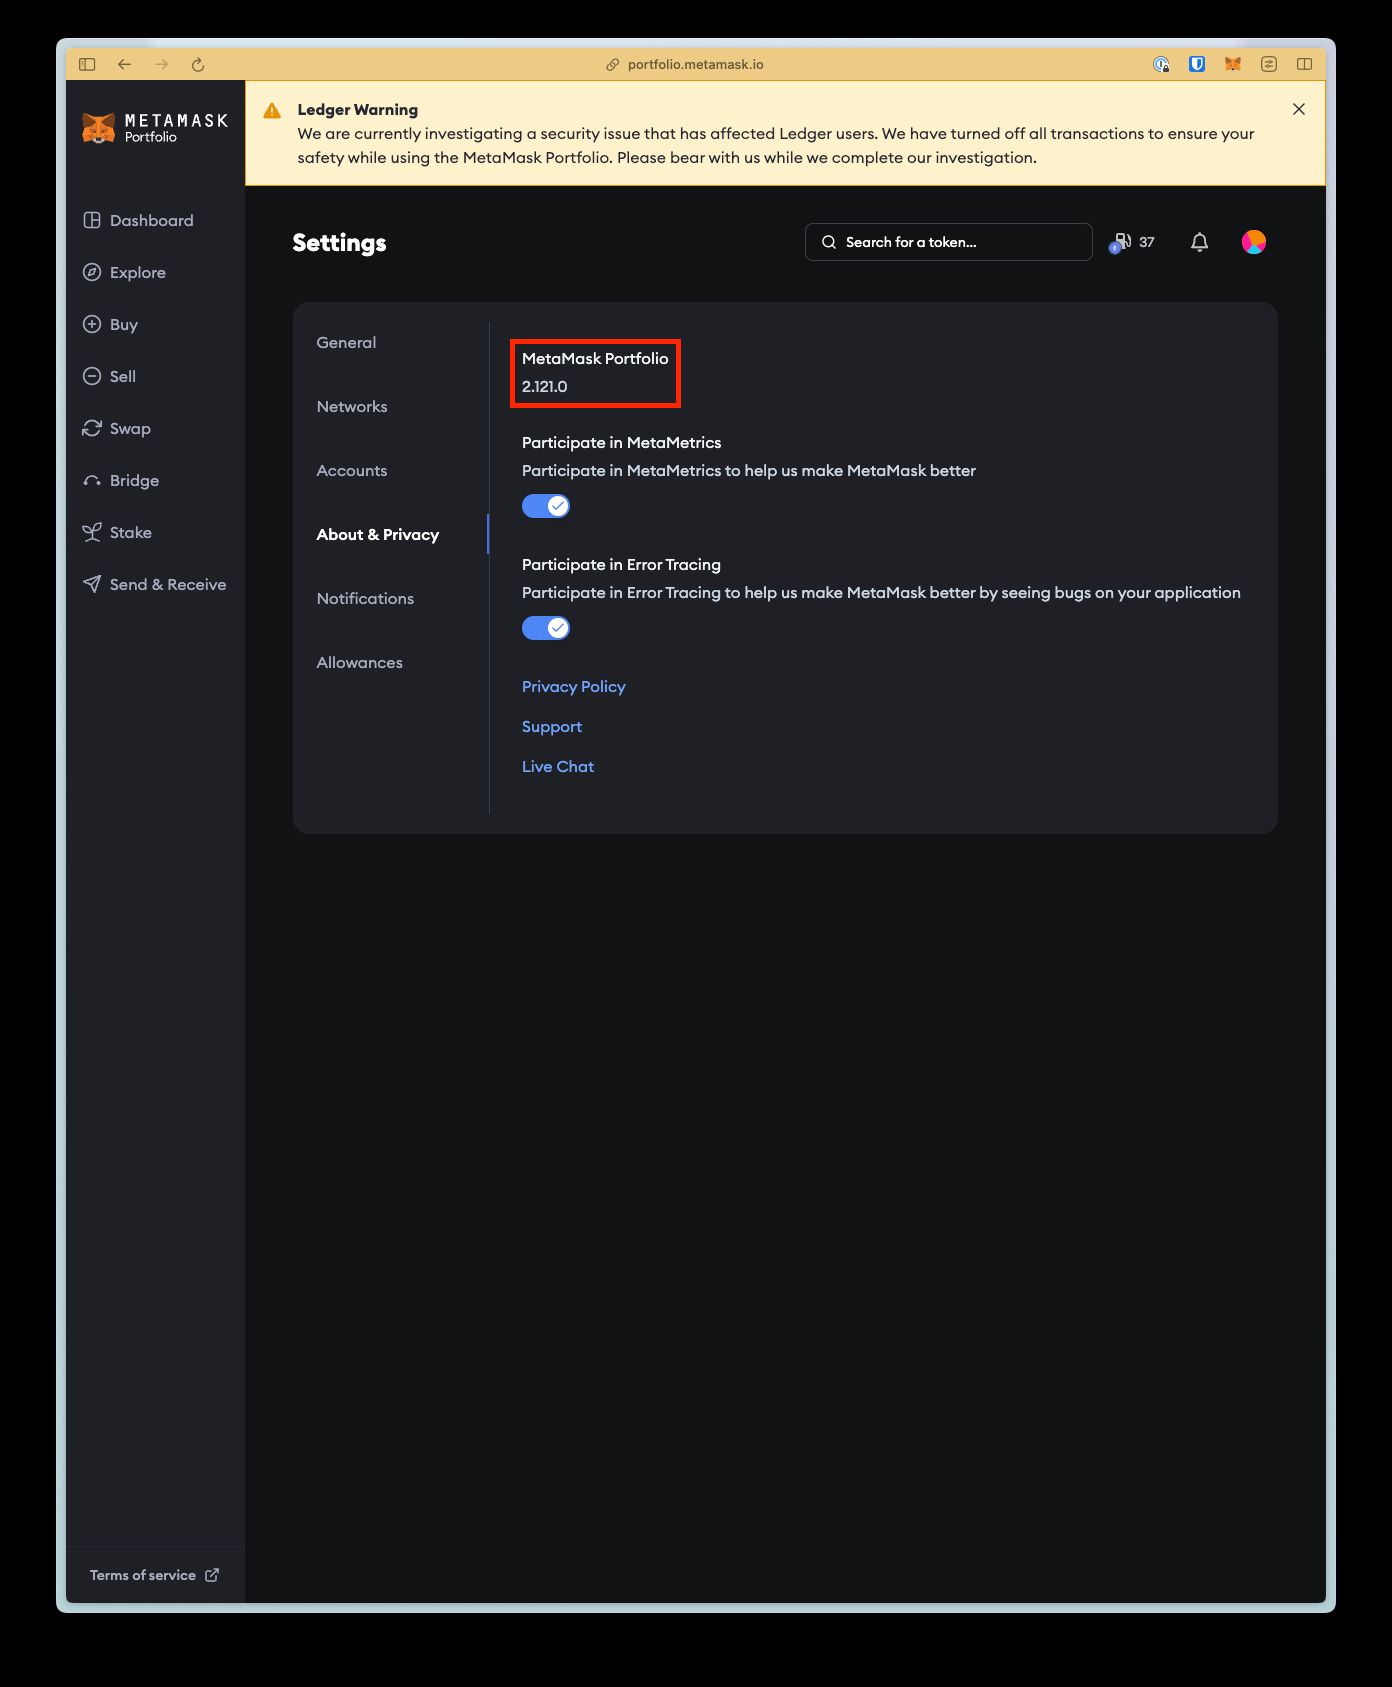Open the Networks settings tab
1392x1687 pixels.
[352, 406]
